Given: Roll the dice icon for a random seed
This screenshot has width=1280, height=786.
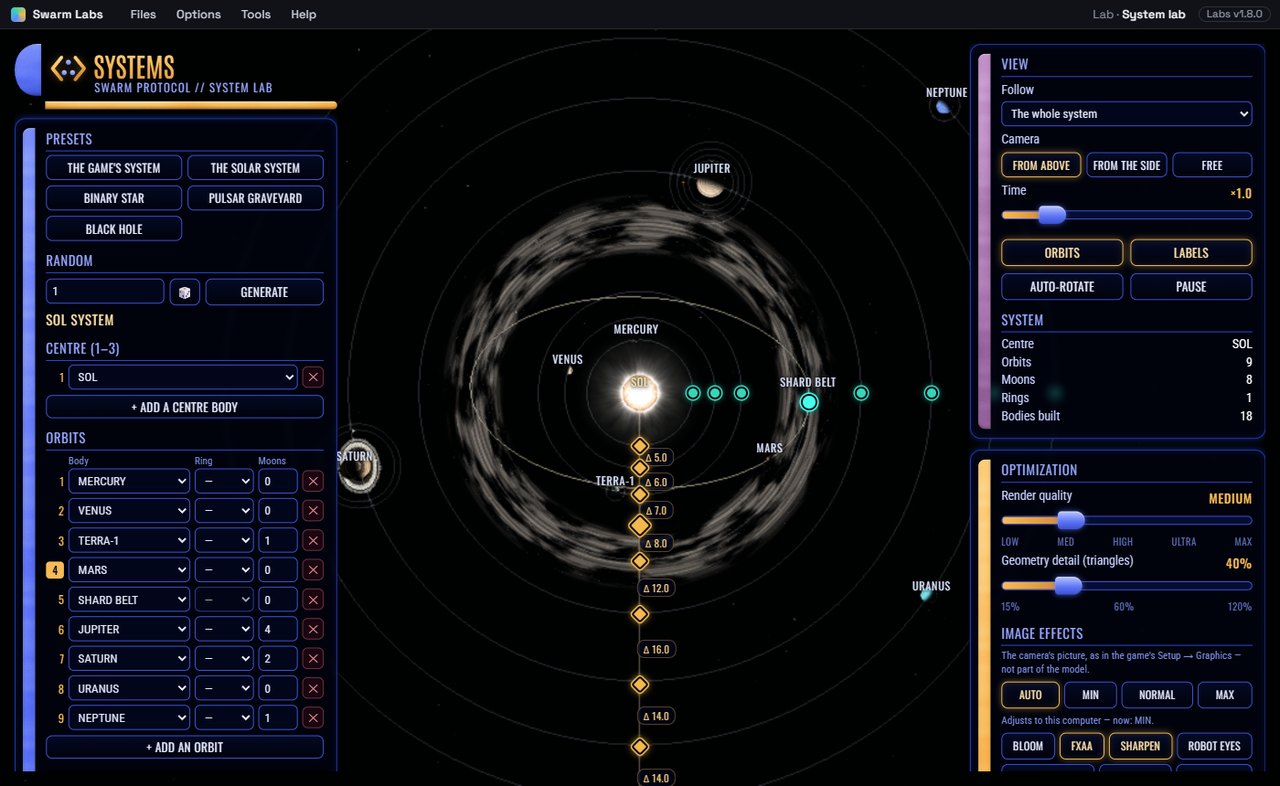Looking at the screenshot, I should [185, 292].
